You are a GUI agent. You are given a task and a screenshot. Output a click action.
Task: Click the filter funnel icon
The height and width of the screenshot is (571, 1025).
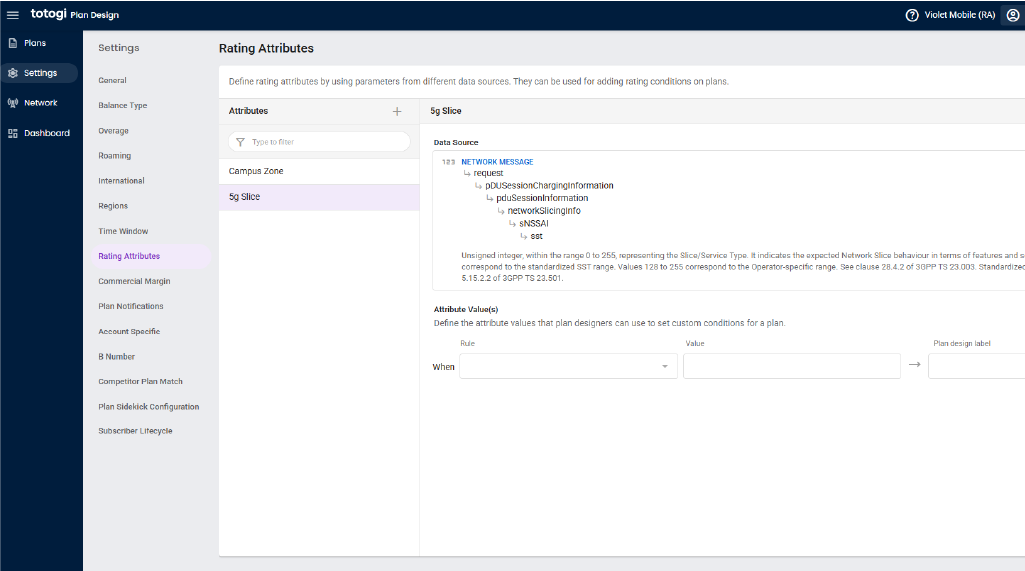[240, 142]
